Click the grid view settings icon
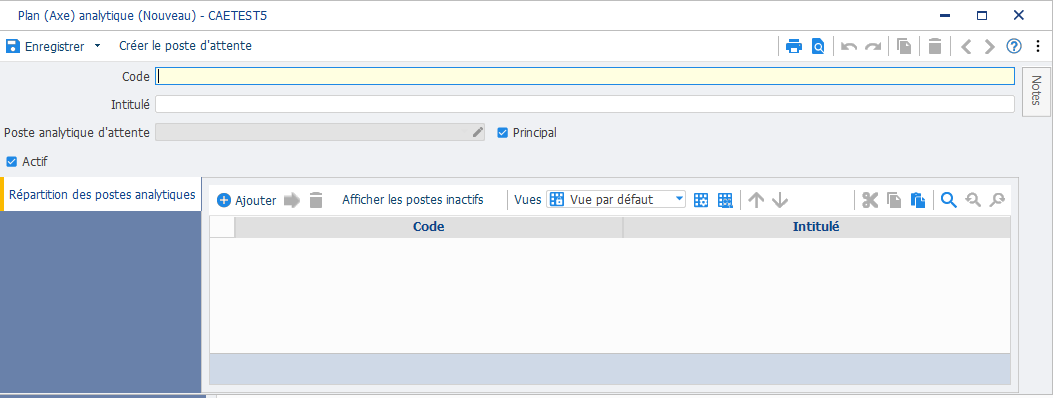This screenshot has width=1053, height=398. point(701,200)
